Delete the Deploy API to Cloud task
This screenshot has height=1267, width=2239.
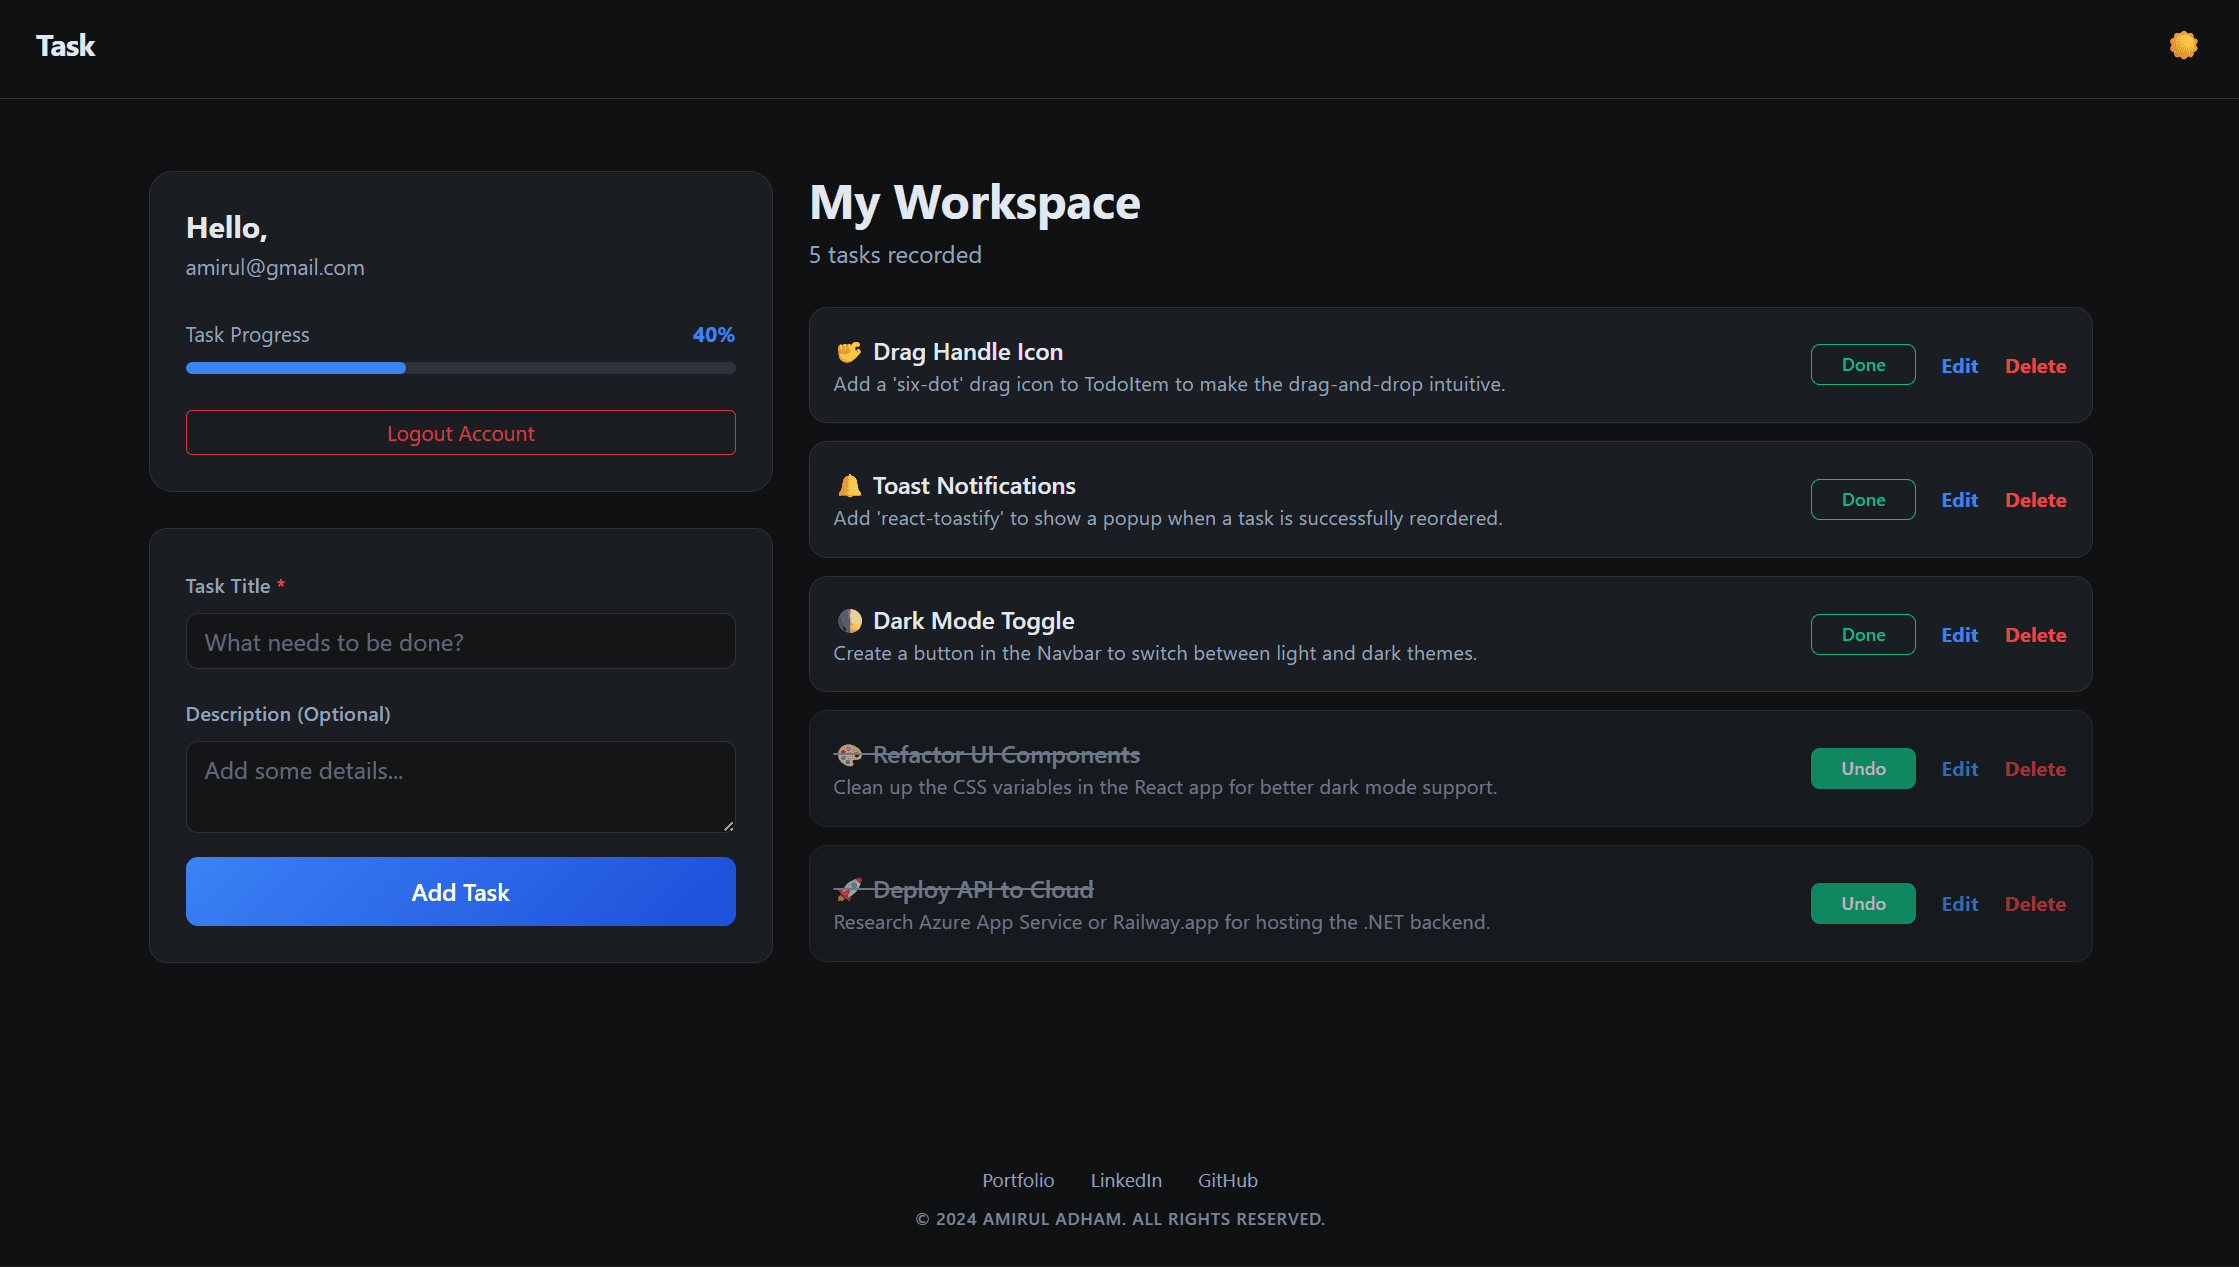click(x=2035, y=903)
